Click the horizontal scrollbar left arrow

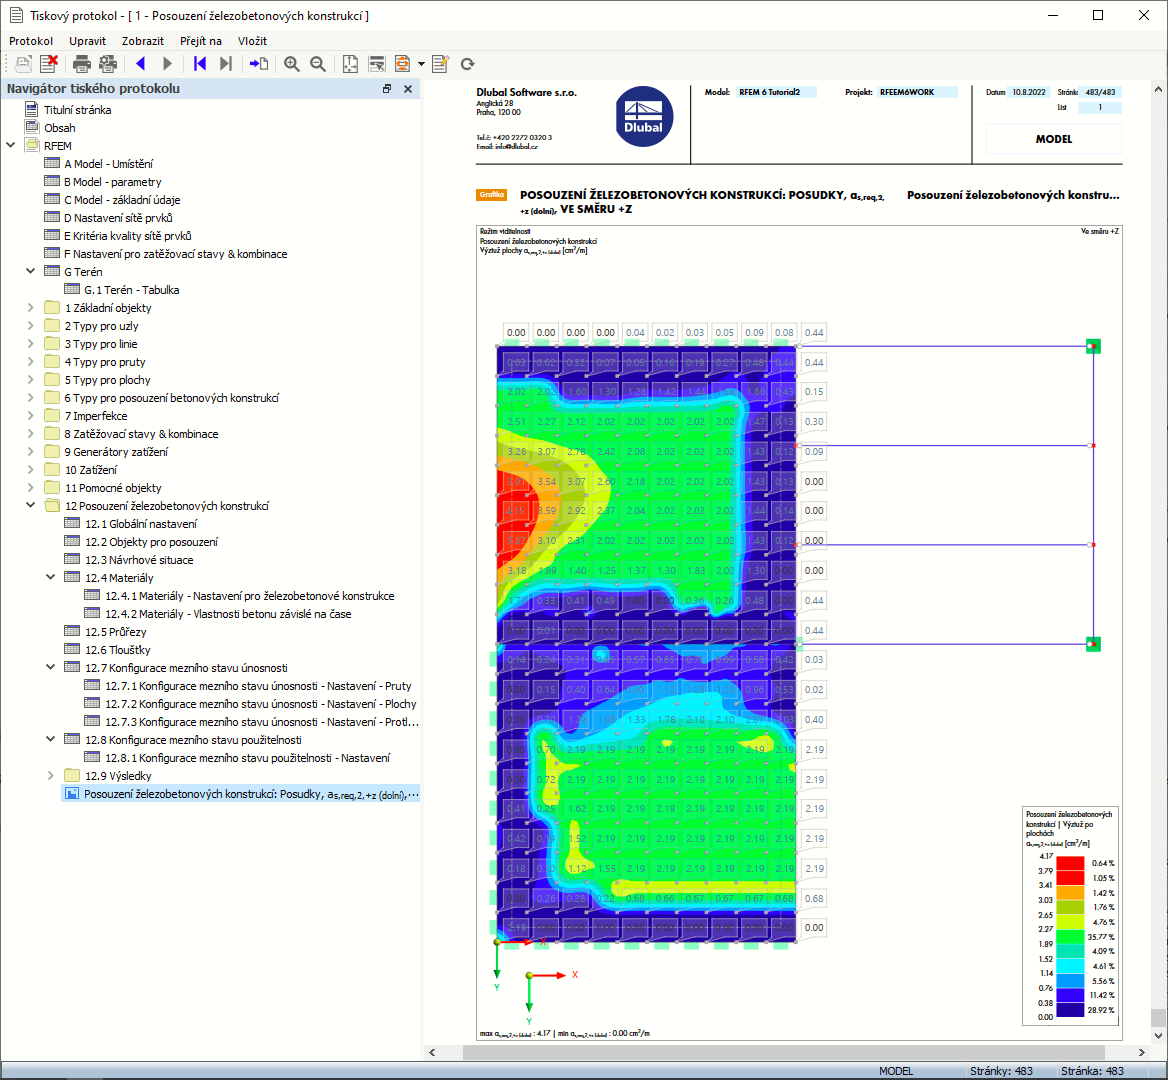point(432,1052)
